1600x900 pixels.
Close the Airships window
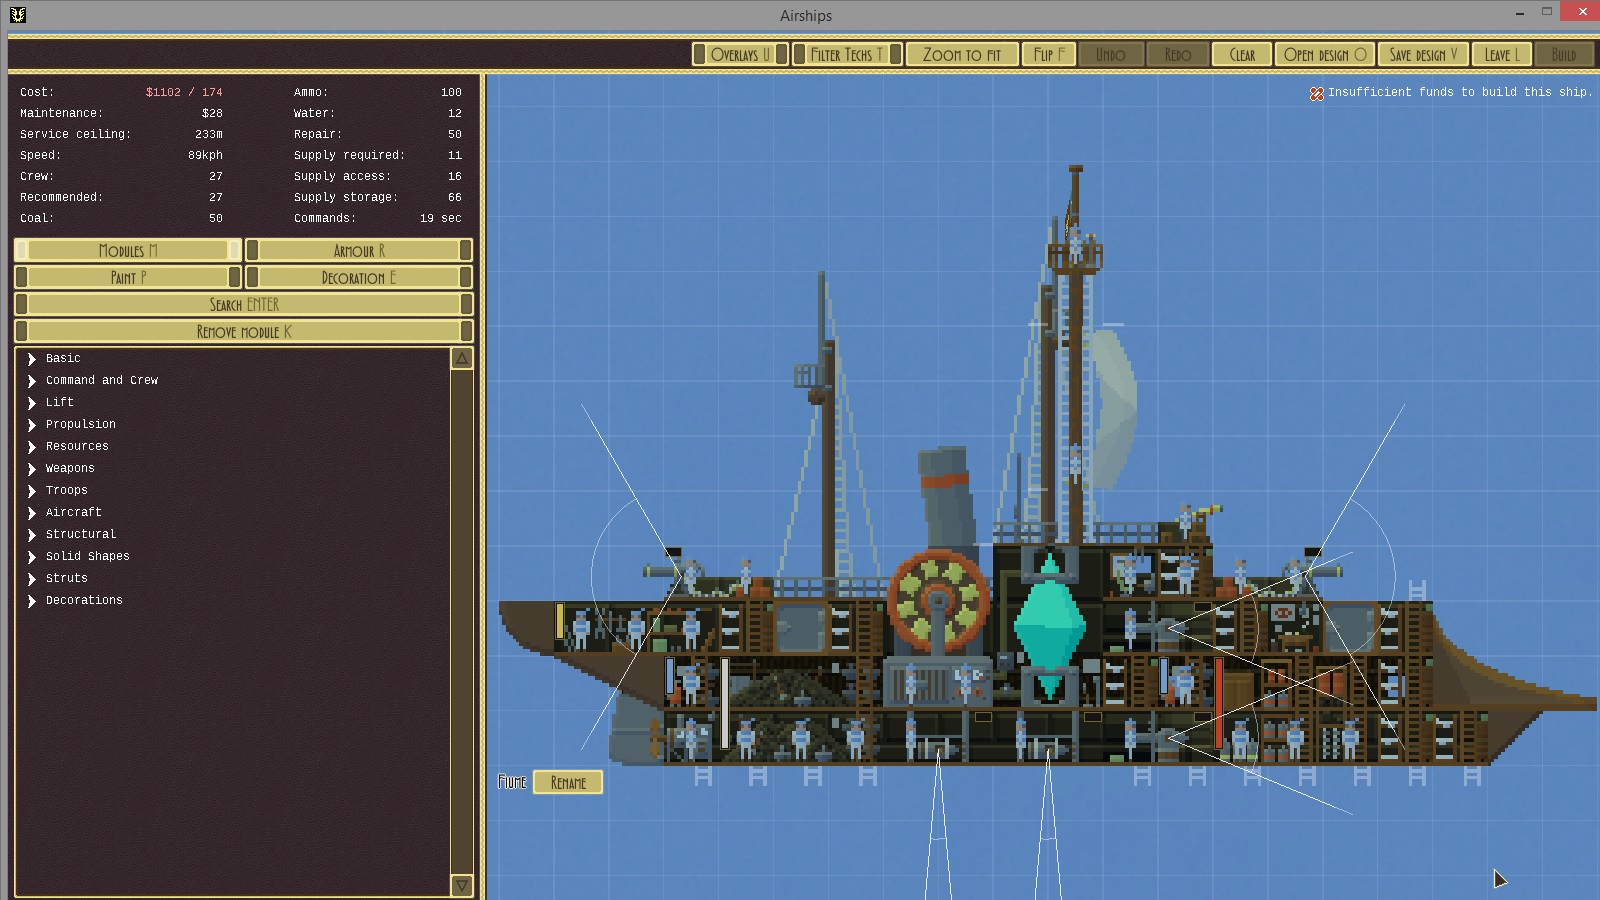(1582, 12)
